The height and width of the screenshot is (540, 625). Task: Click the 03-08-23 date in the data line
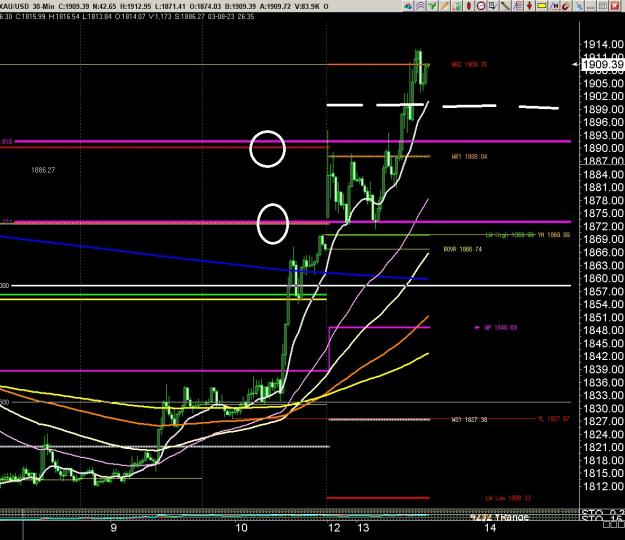(221, 16)
